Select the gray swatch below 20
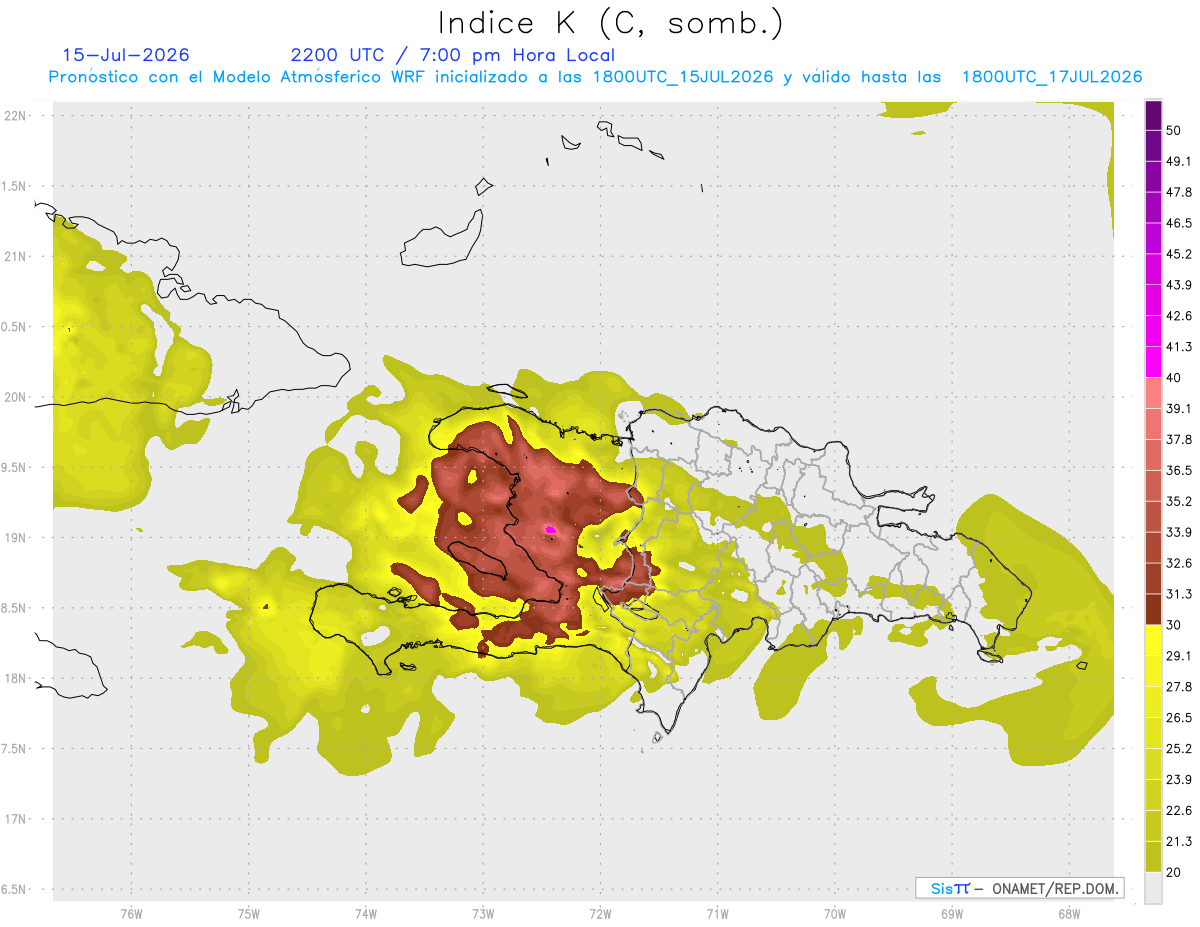 tap(1153, 888)
